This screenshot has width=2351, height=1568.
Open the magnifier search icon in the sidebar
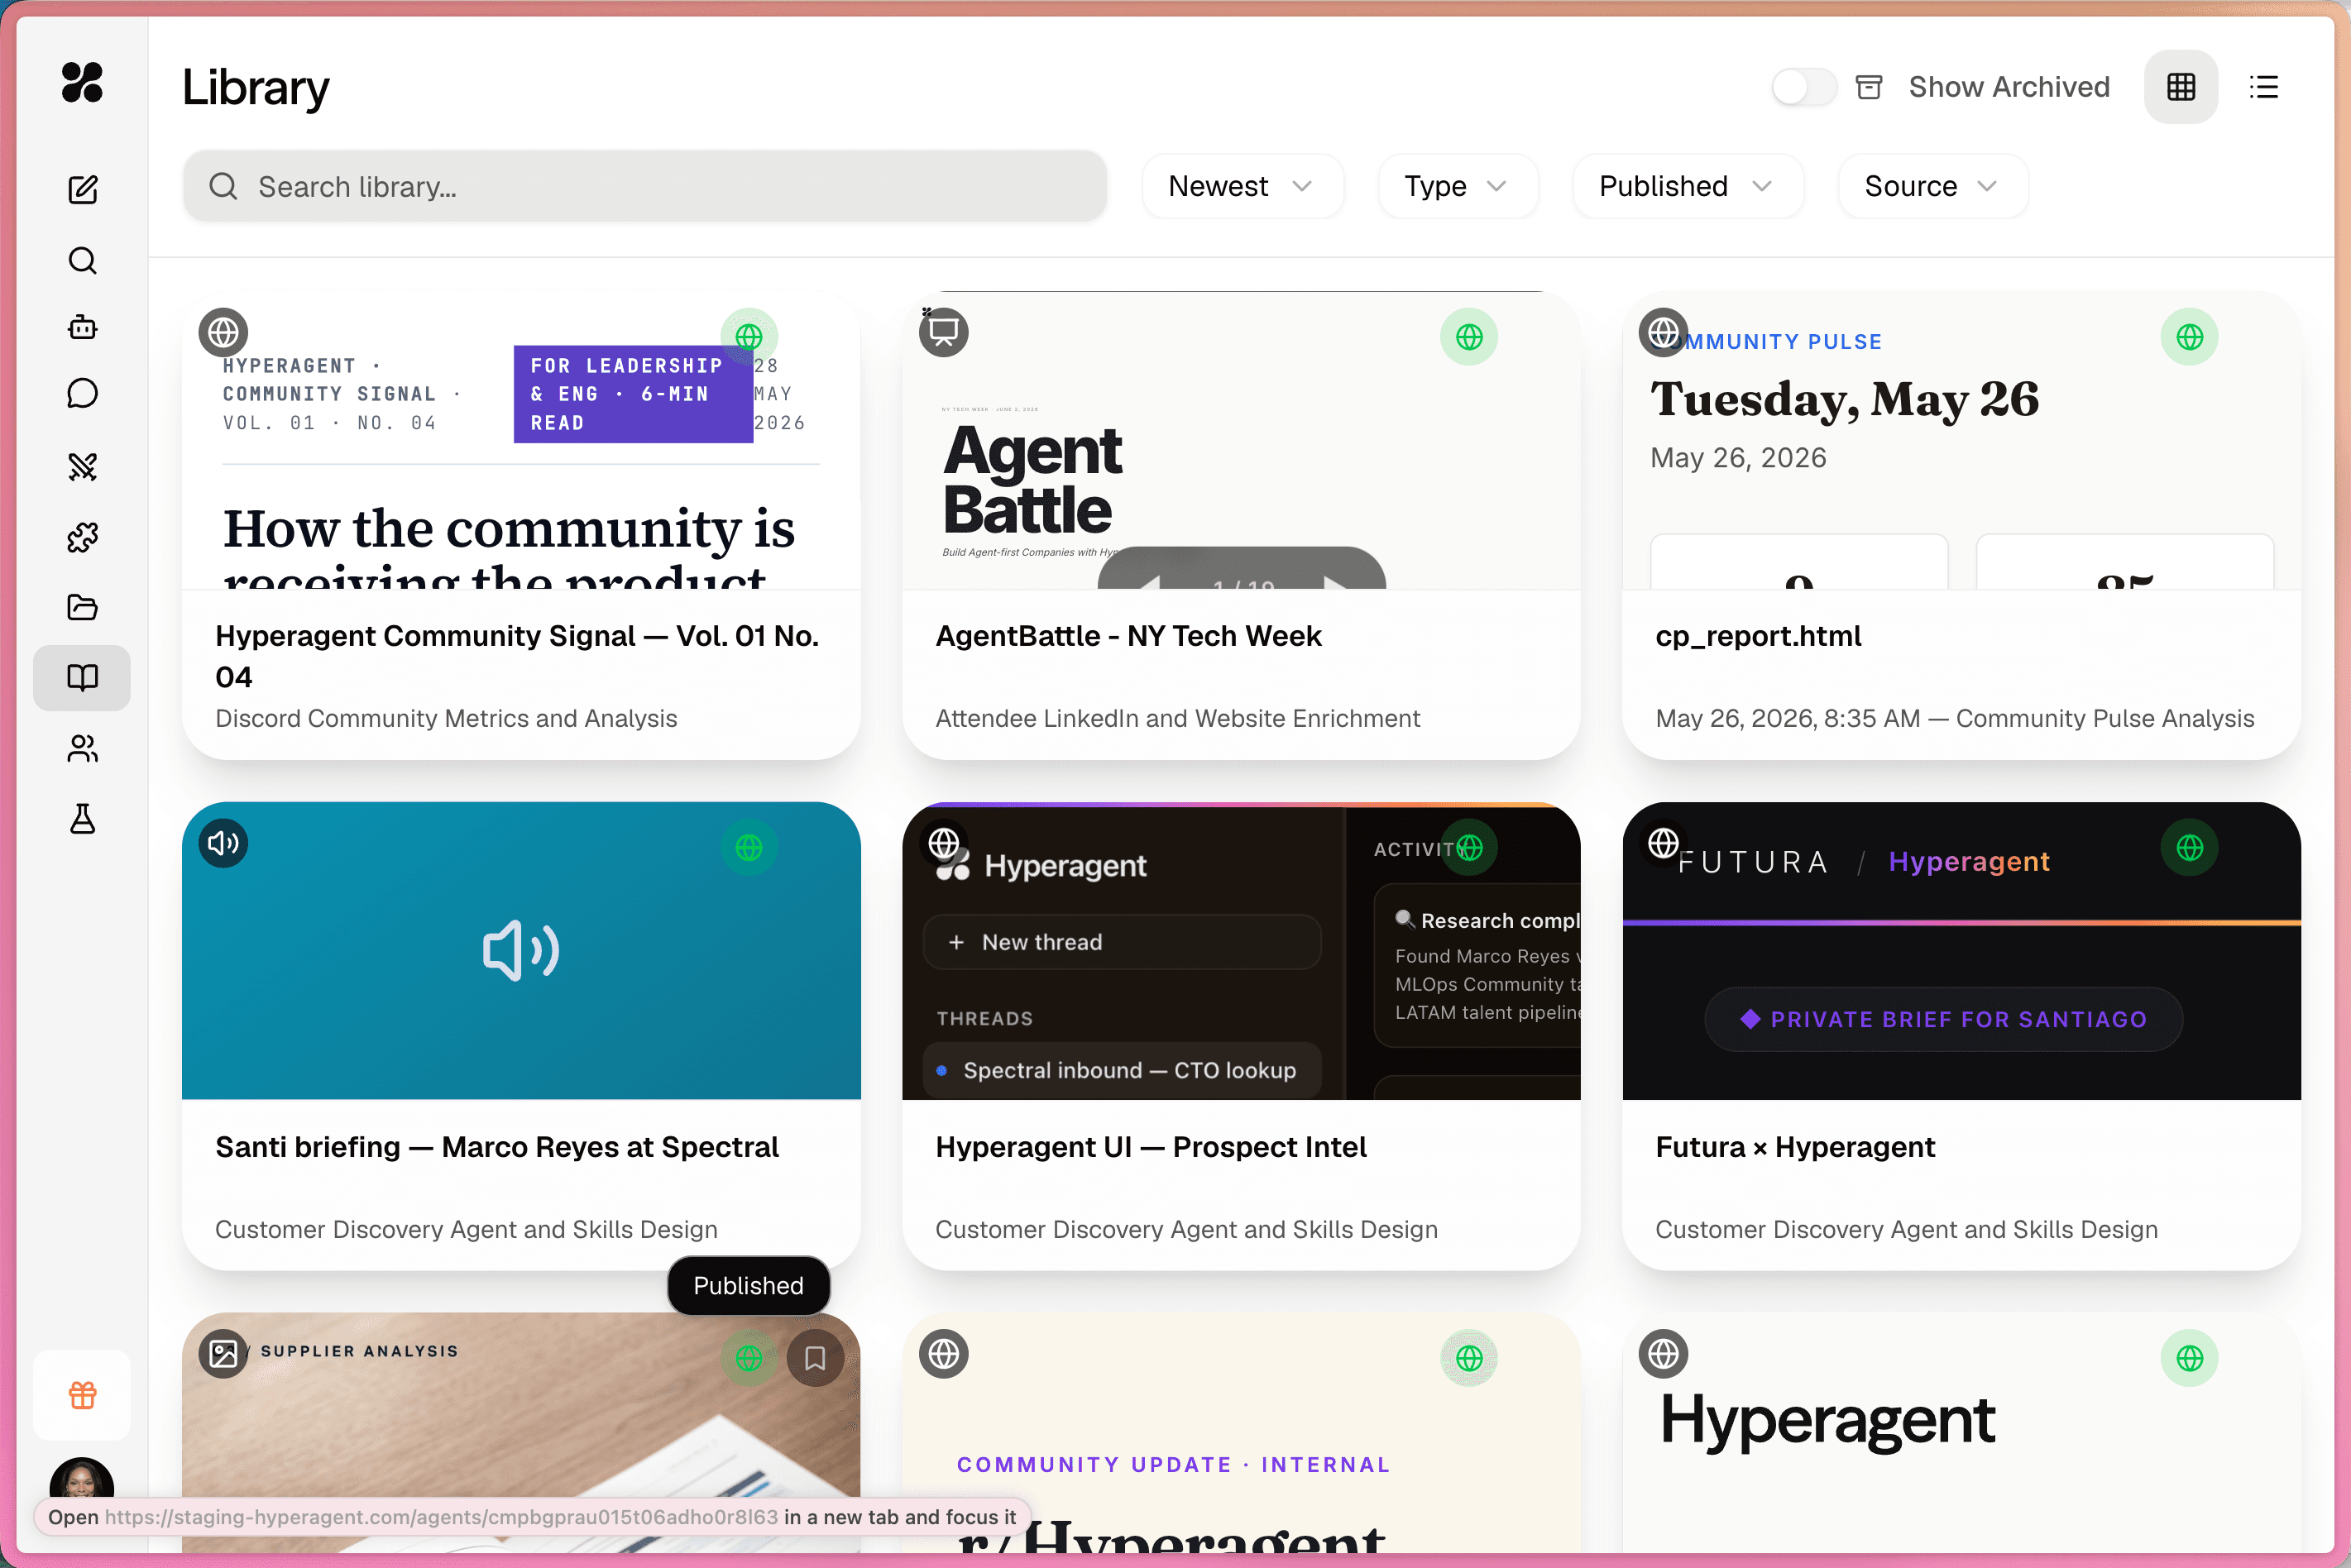click(82, 260)
